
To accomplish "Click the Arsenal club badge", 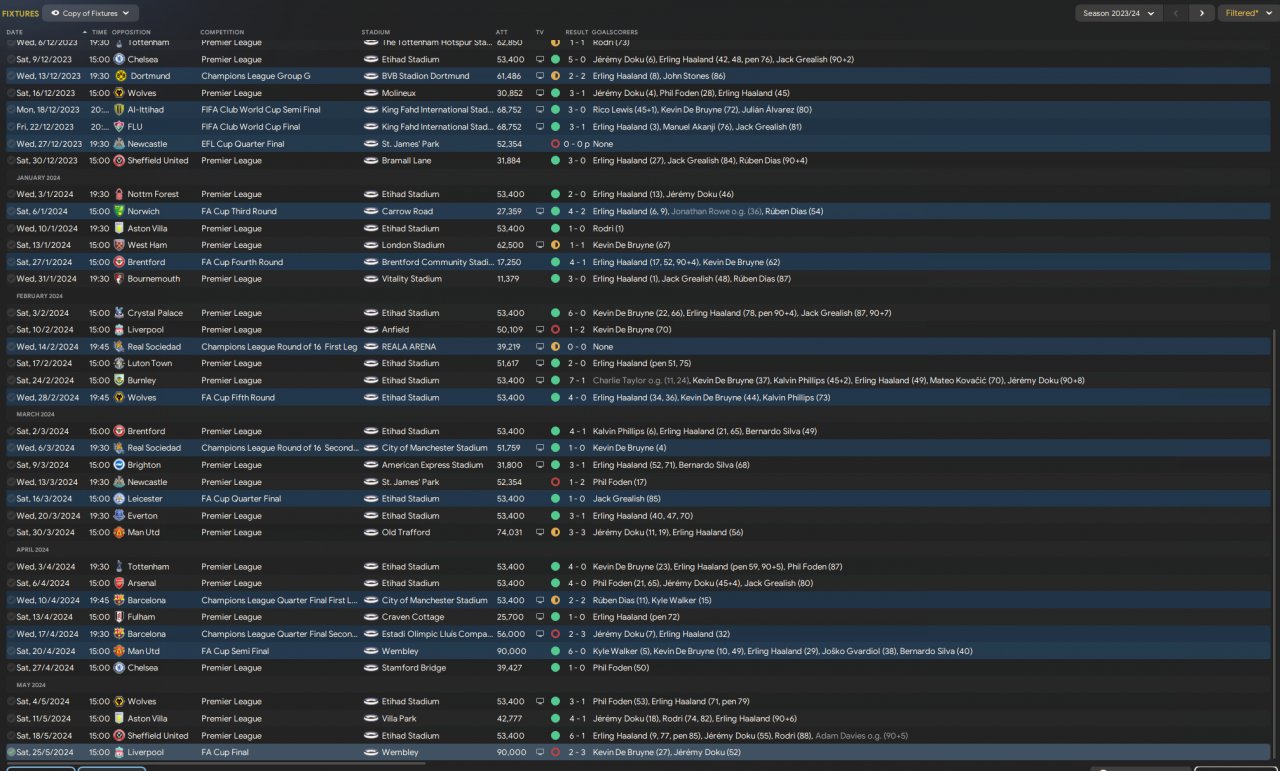I will click(x=119, y=583).
